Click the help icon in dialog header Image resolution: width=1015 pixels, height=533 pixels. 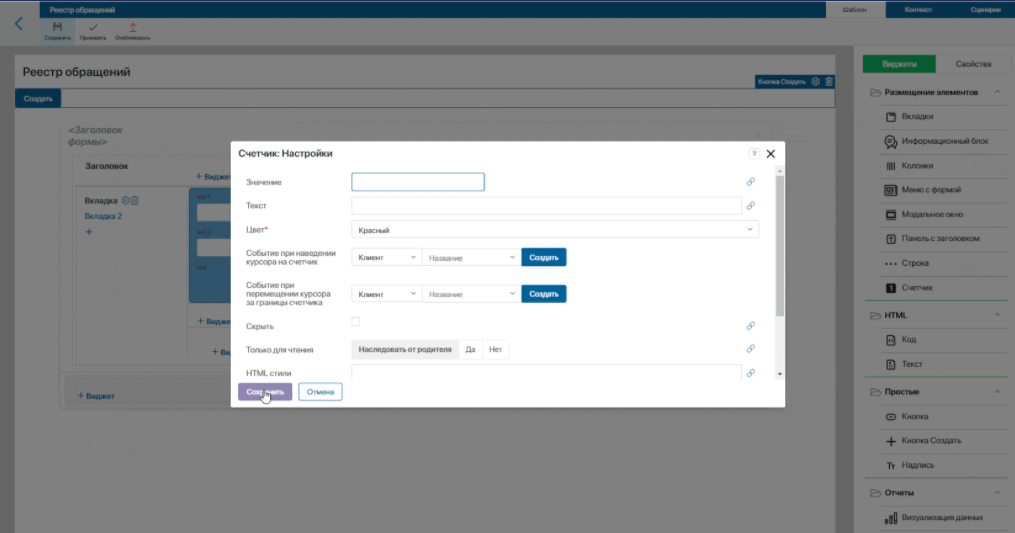pos(754,153)
